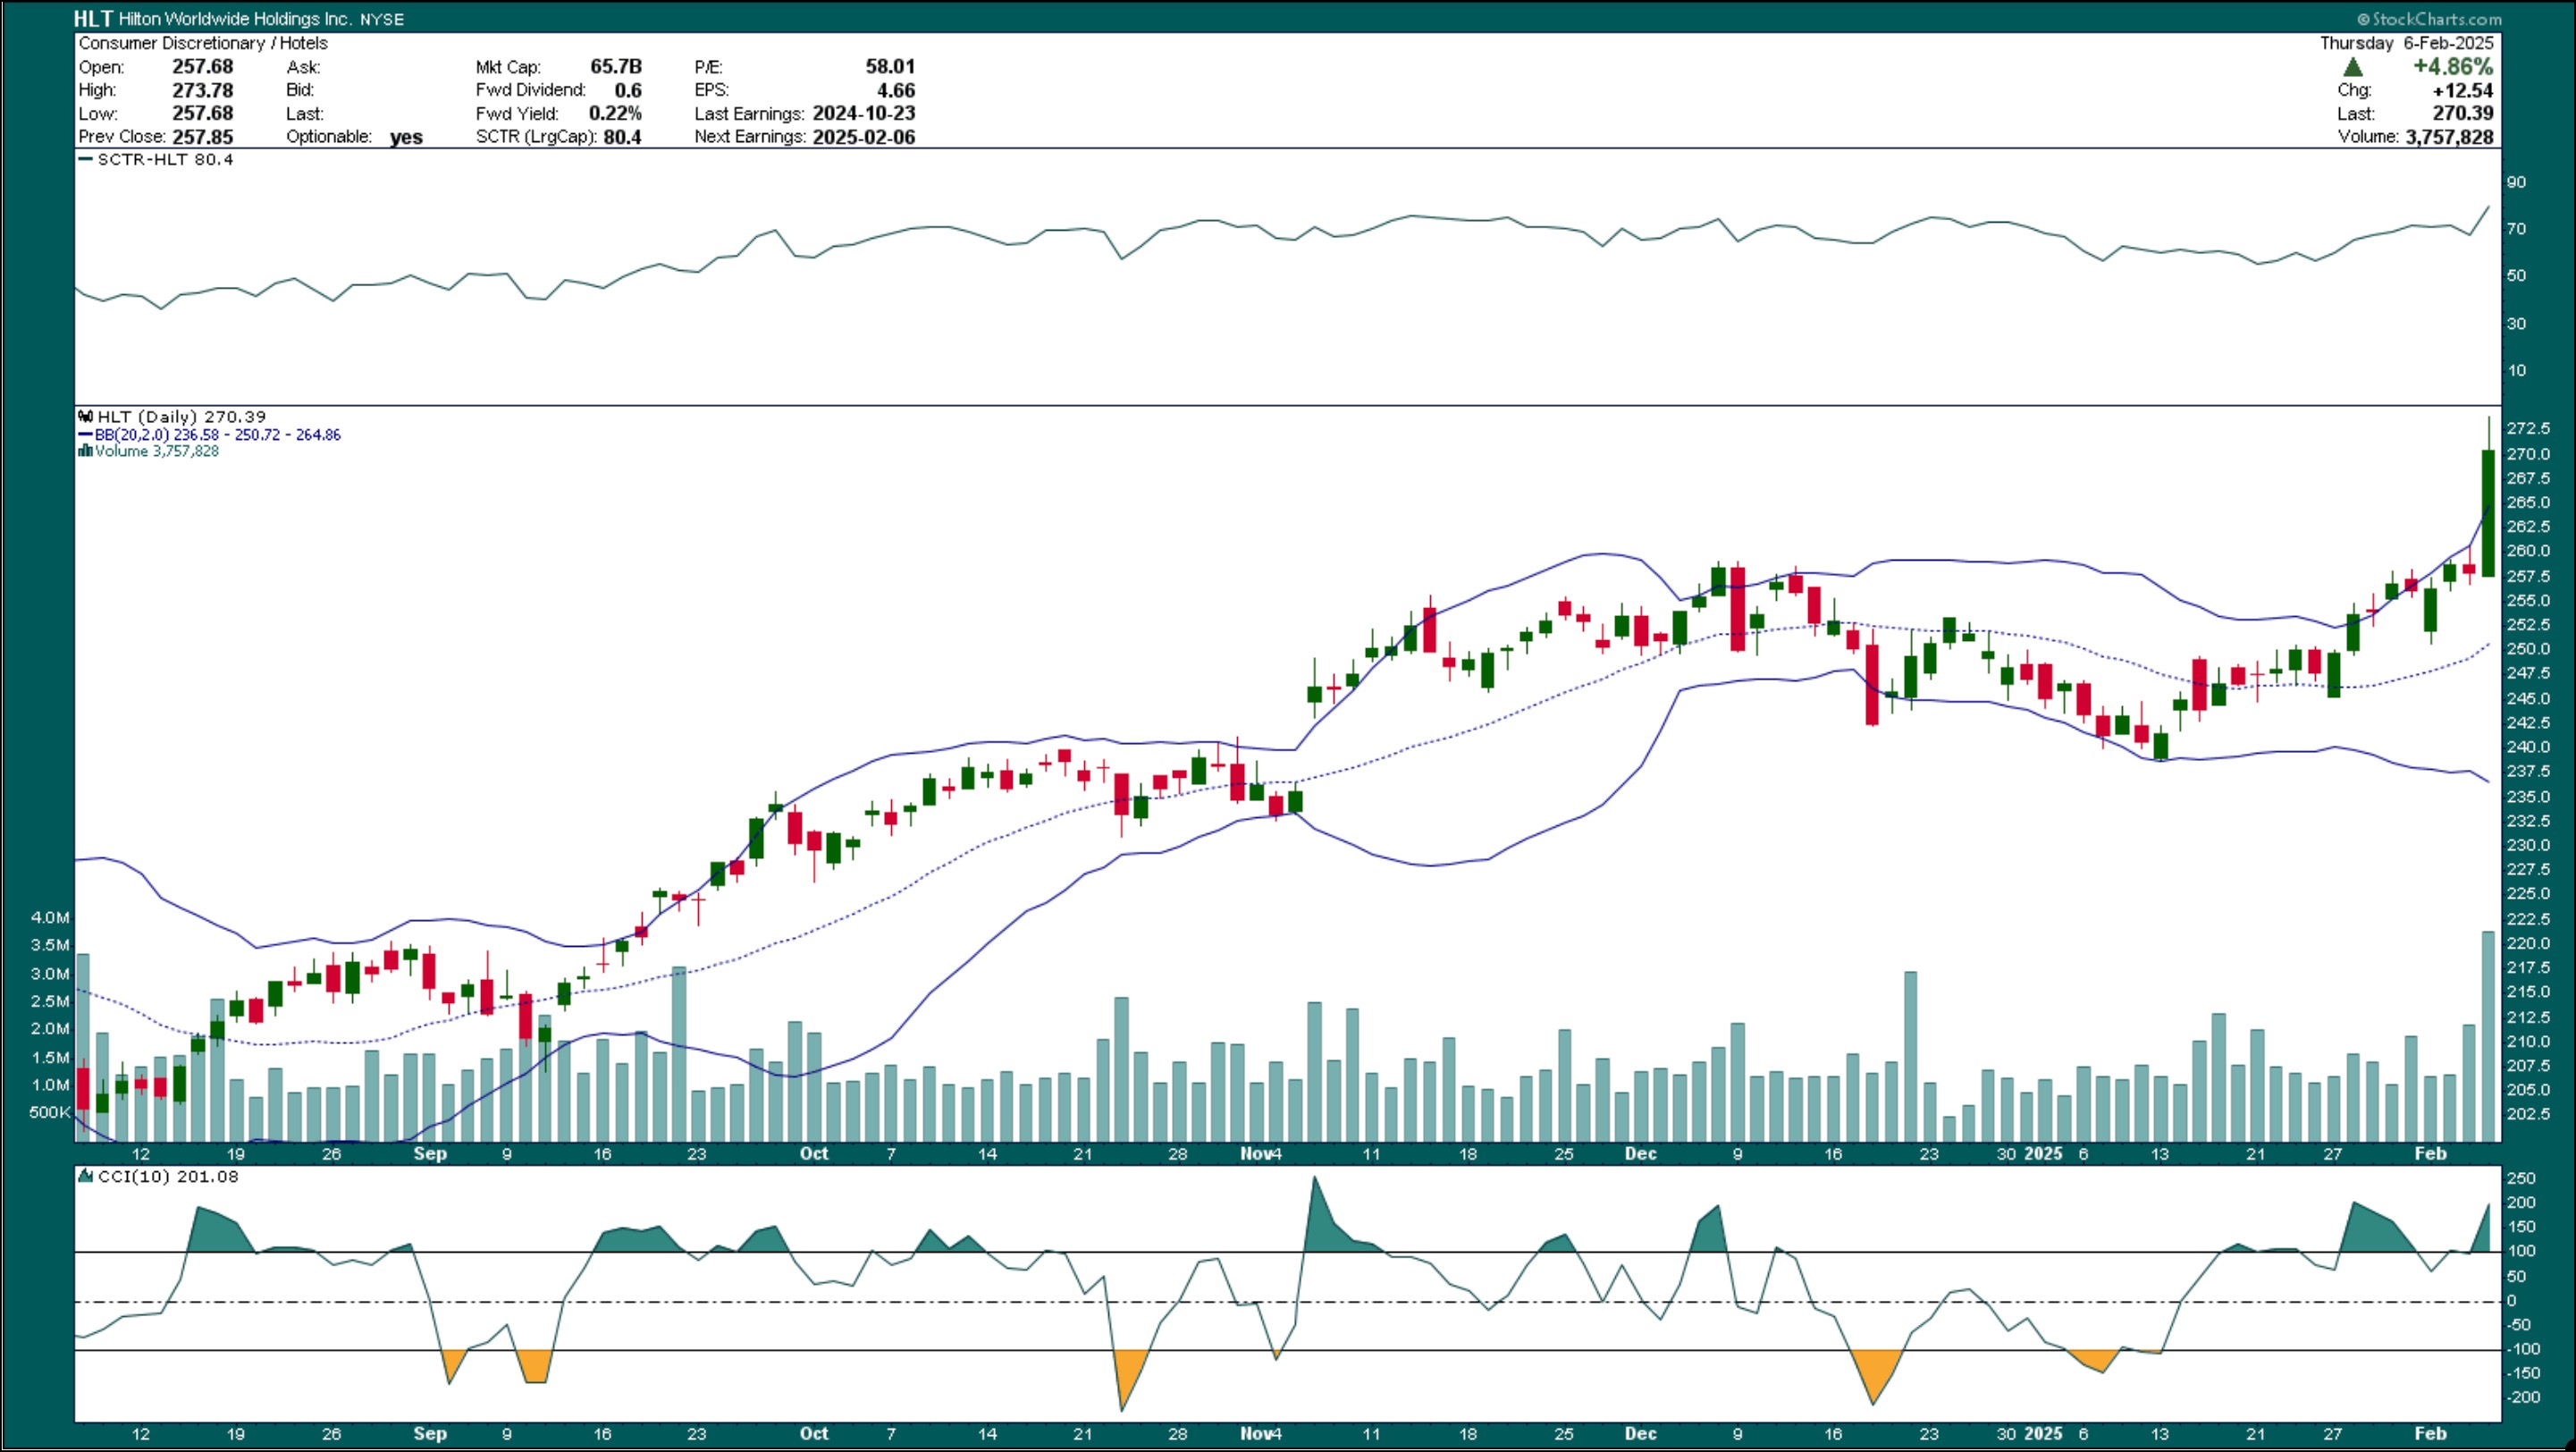This screenshot has width=2576, height=1452.
Task: Click the Optionable value yes
Action: pyautogui.click(x=406, y=137)
